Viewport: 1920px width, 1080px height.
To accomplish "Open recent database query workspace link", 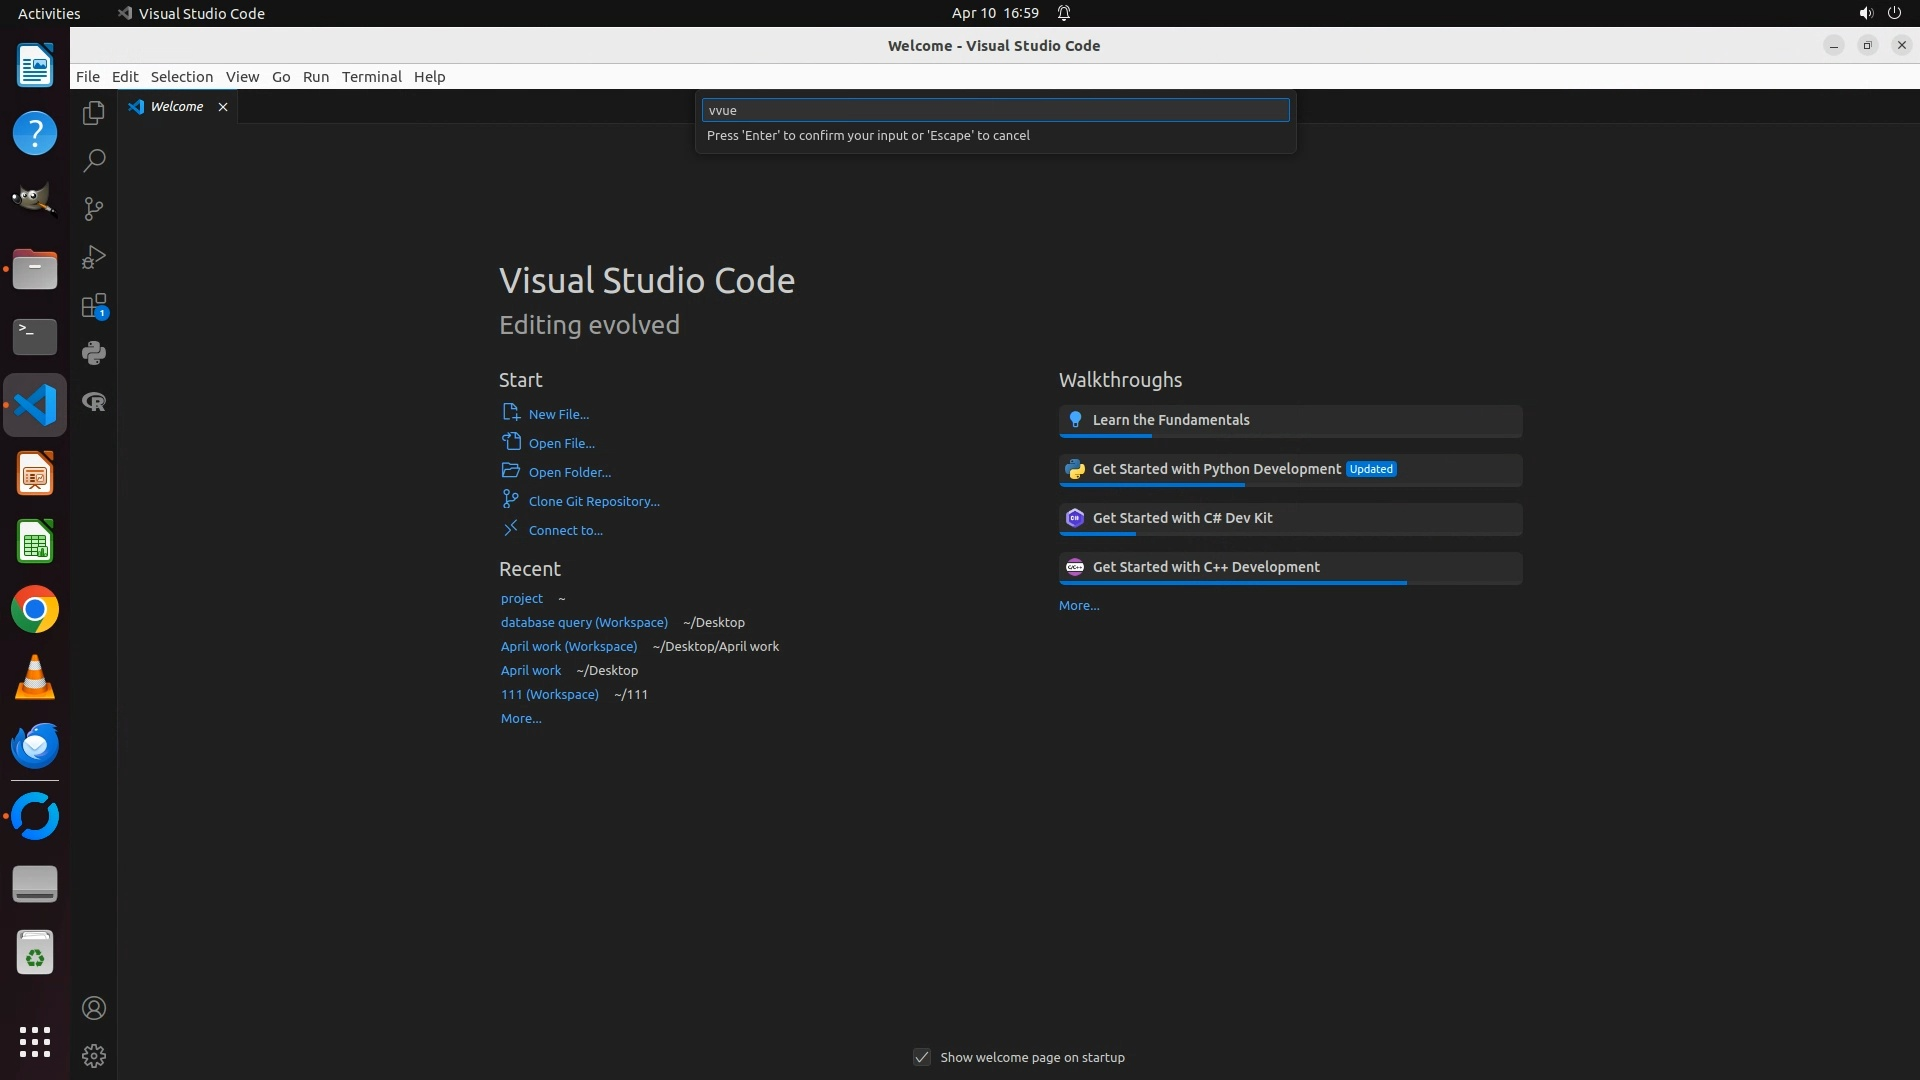I will [584, 622].
